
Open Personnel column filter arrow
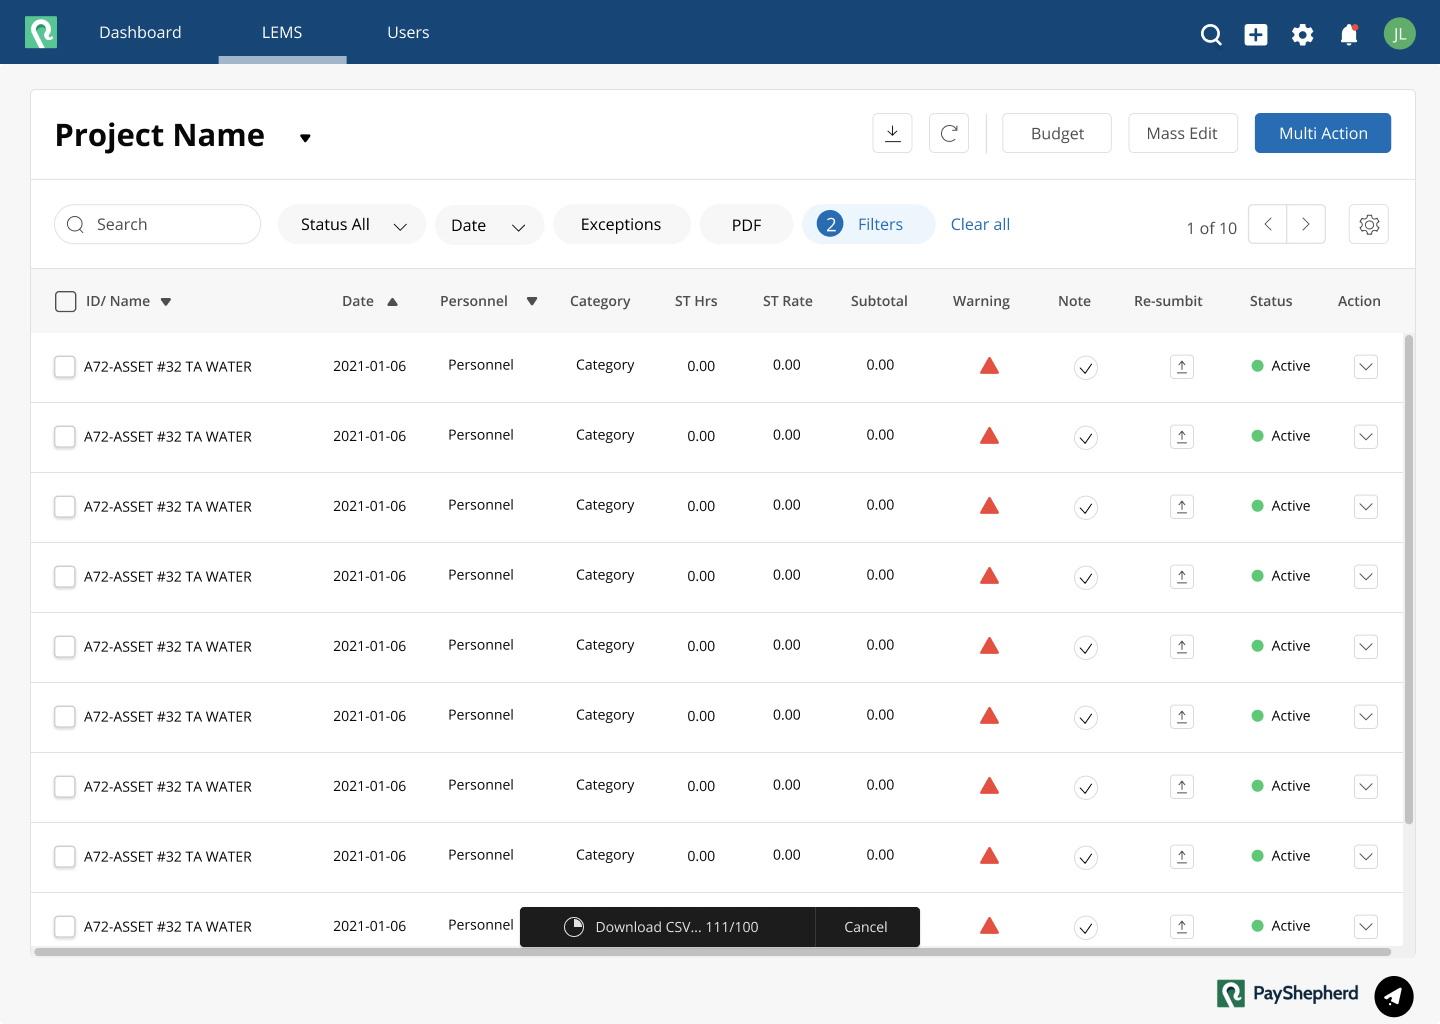(532, 301)
